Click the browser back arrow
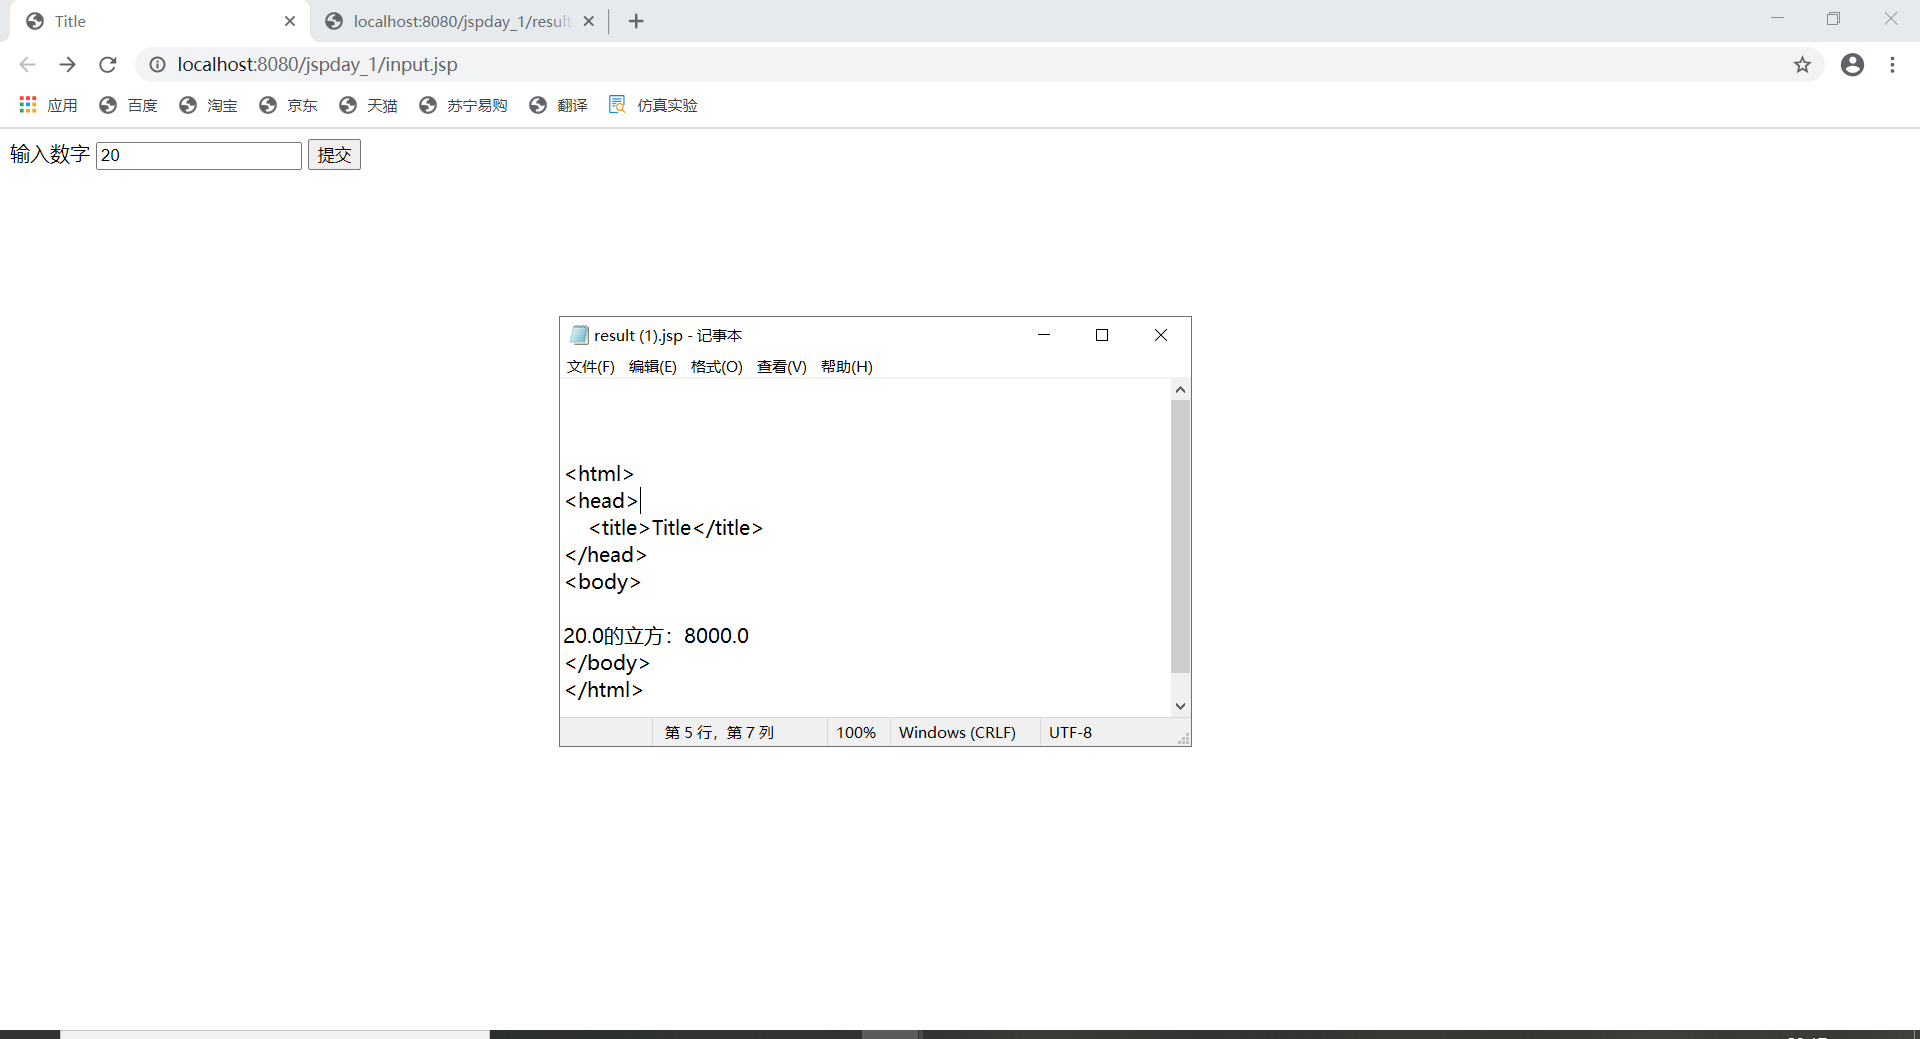 pos(27,64)
